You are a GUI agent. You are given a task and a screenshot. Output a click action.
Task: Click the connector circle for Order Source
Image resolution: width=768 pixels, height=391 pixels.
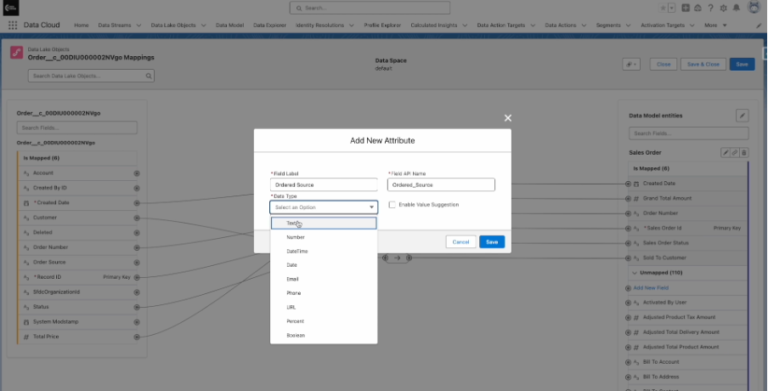(137, 263)
